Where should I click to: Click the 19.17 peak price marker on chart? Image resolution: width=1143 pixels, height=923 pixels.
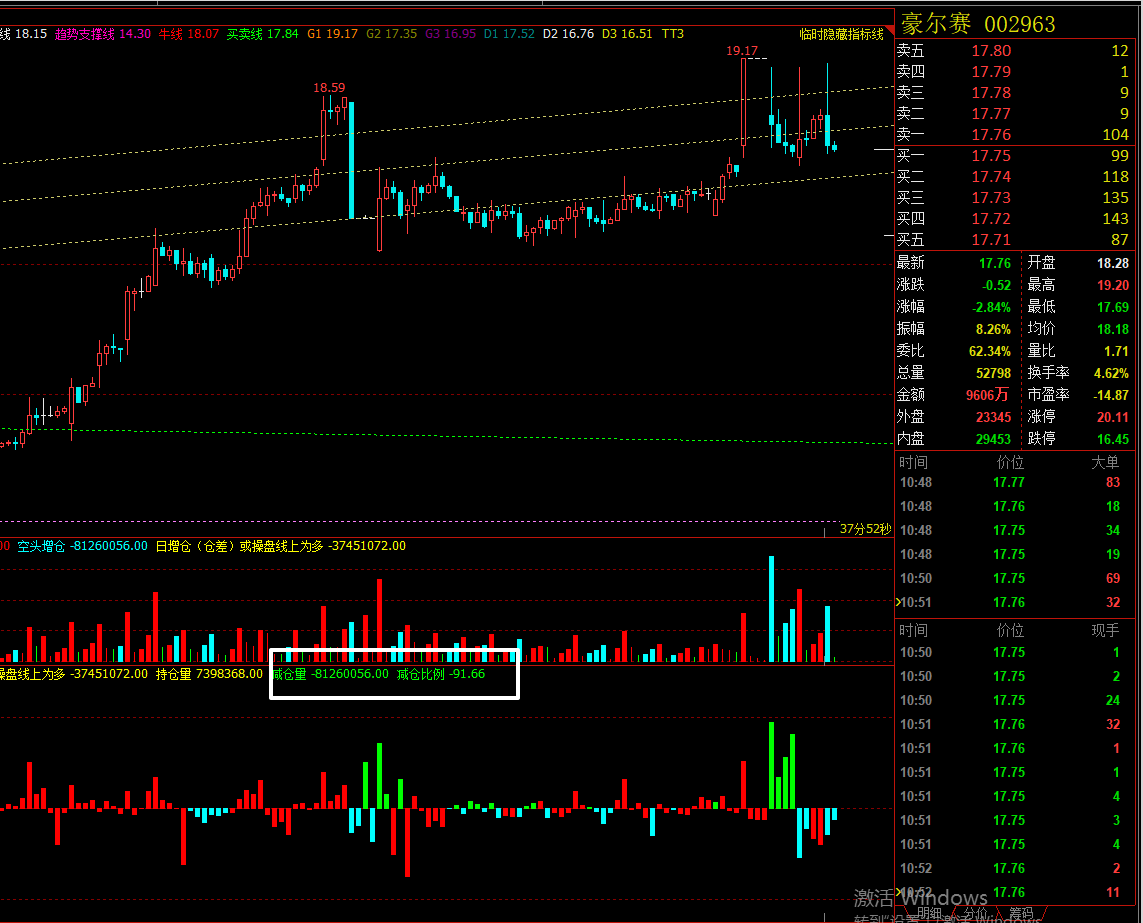(742, 50)
